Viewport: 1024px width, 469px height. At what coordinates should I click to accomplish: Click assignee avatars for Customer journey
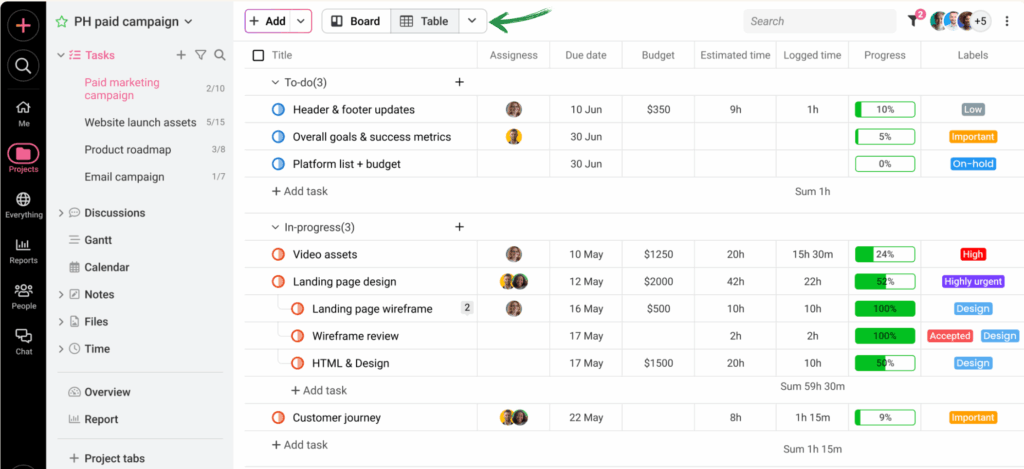coord(514,417)
